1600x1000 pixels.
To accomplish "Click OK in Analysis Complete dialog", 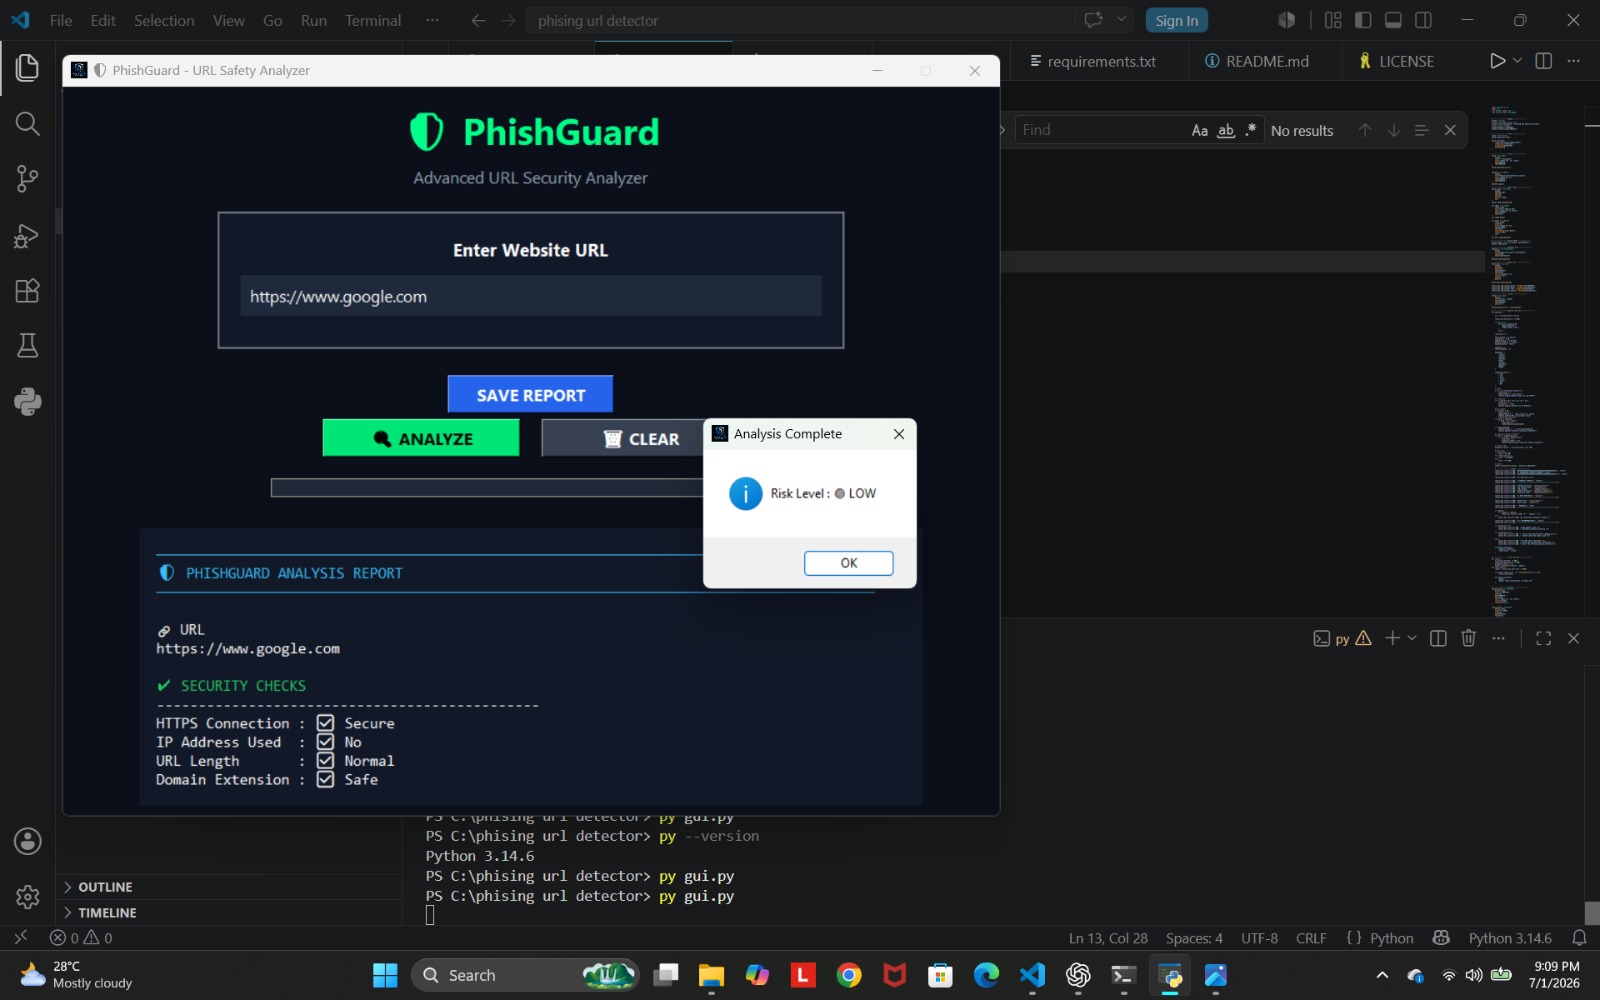I will point(848,563).
